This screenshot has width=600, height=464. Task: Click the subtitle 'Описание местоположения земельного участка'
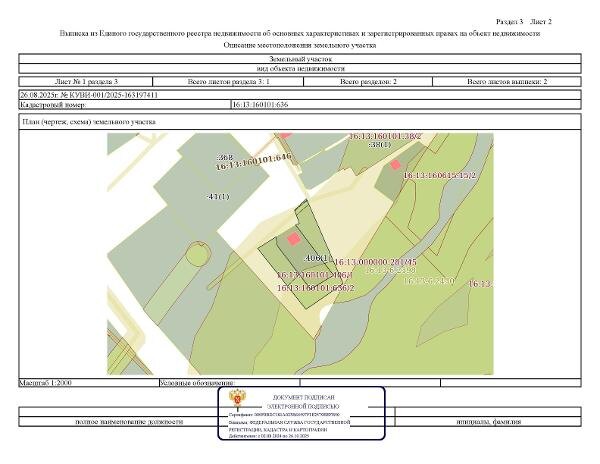point(300,46)
